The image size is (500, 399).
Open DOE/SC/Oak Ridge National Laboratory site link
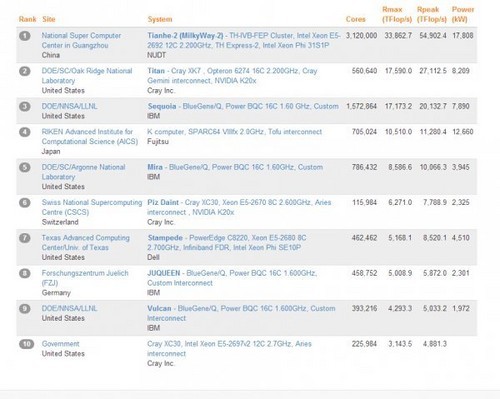tap(87, 76)
